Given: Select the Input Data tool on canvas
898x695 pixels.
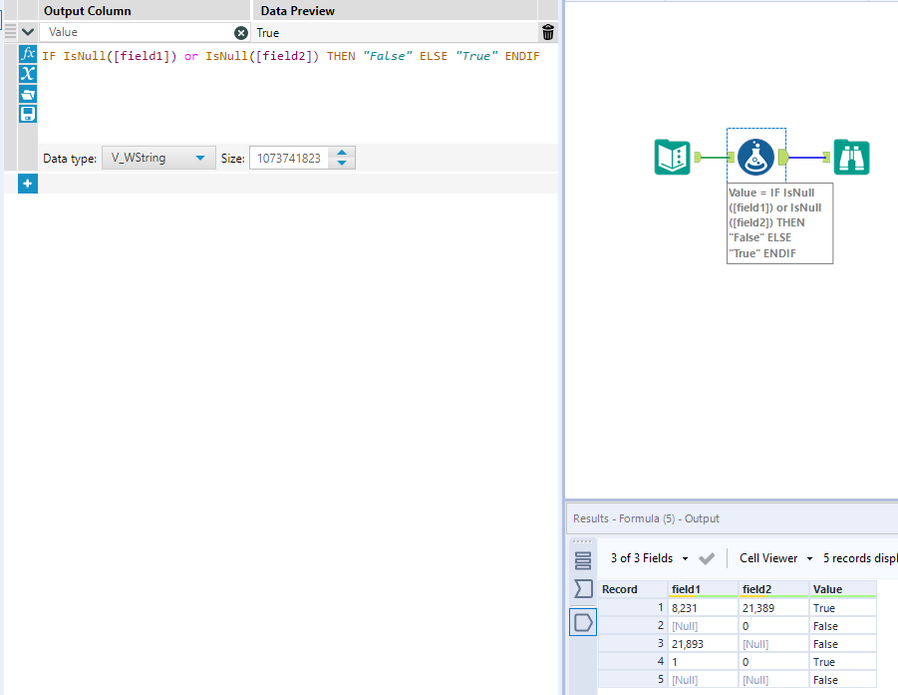Looking at the screenshot, I should (x=672, y=157).
